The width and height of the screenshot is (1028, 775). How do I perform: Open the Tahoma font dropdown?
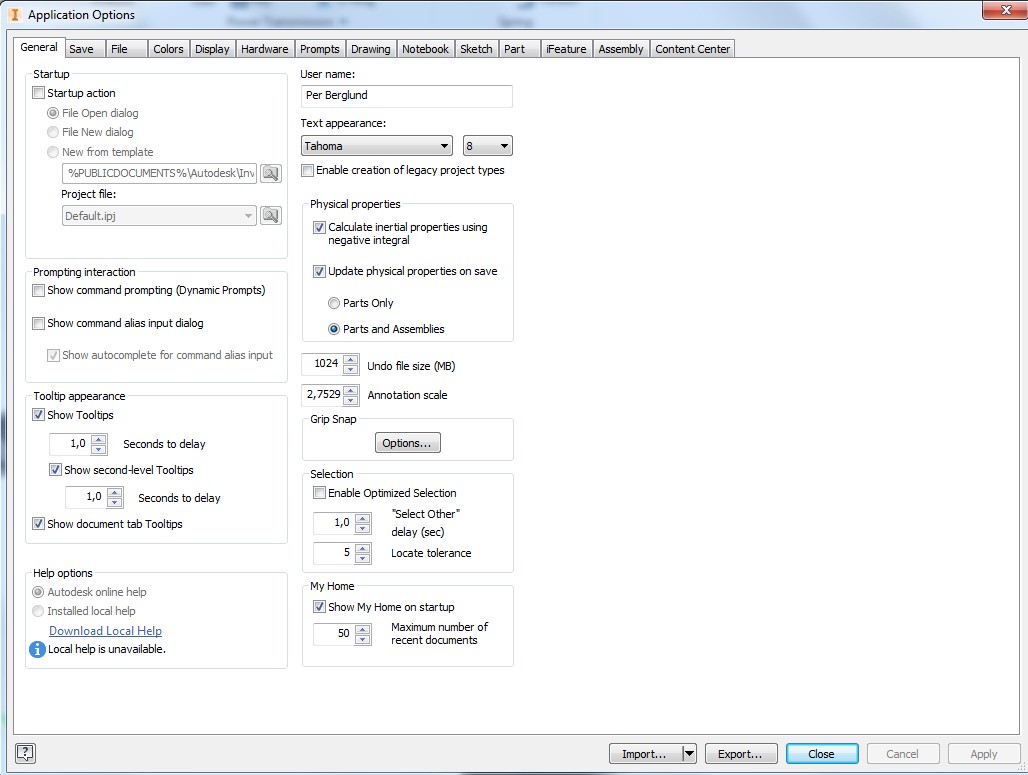(x=443, y=145)
